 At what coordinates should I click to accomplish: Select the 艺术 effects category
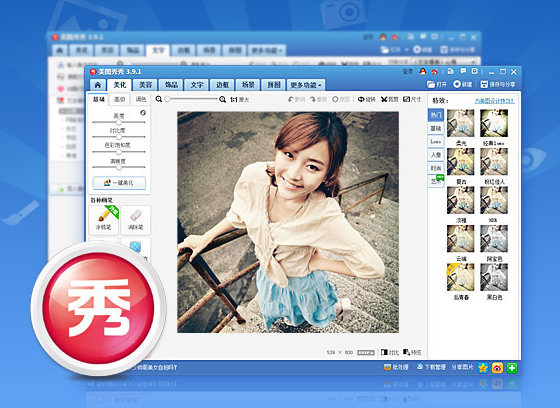point(436,181)
